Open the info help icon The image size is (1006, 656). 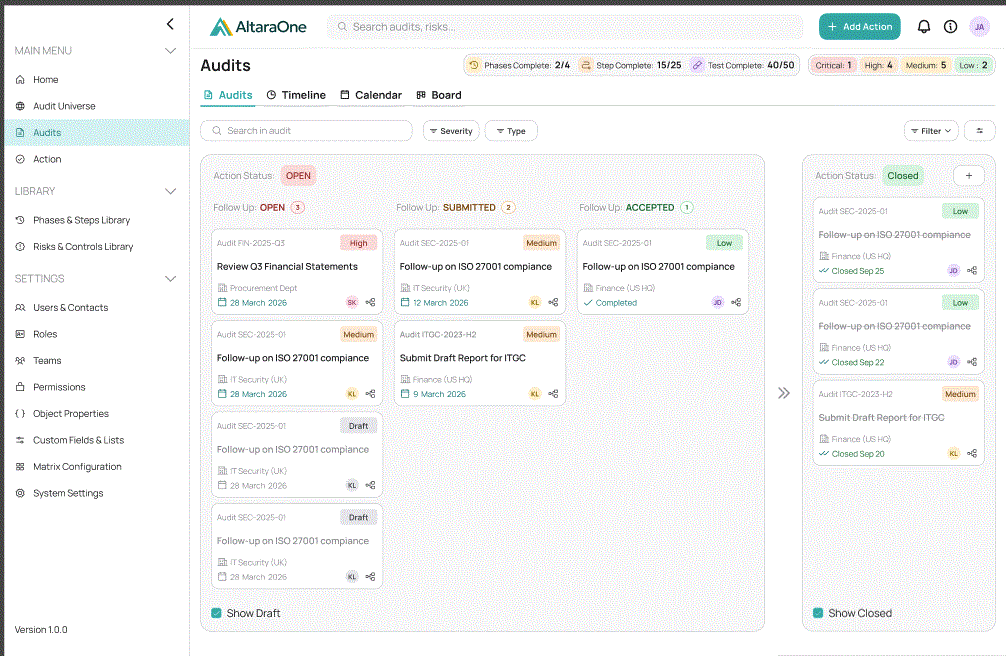(x=950, y=26)
